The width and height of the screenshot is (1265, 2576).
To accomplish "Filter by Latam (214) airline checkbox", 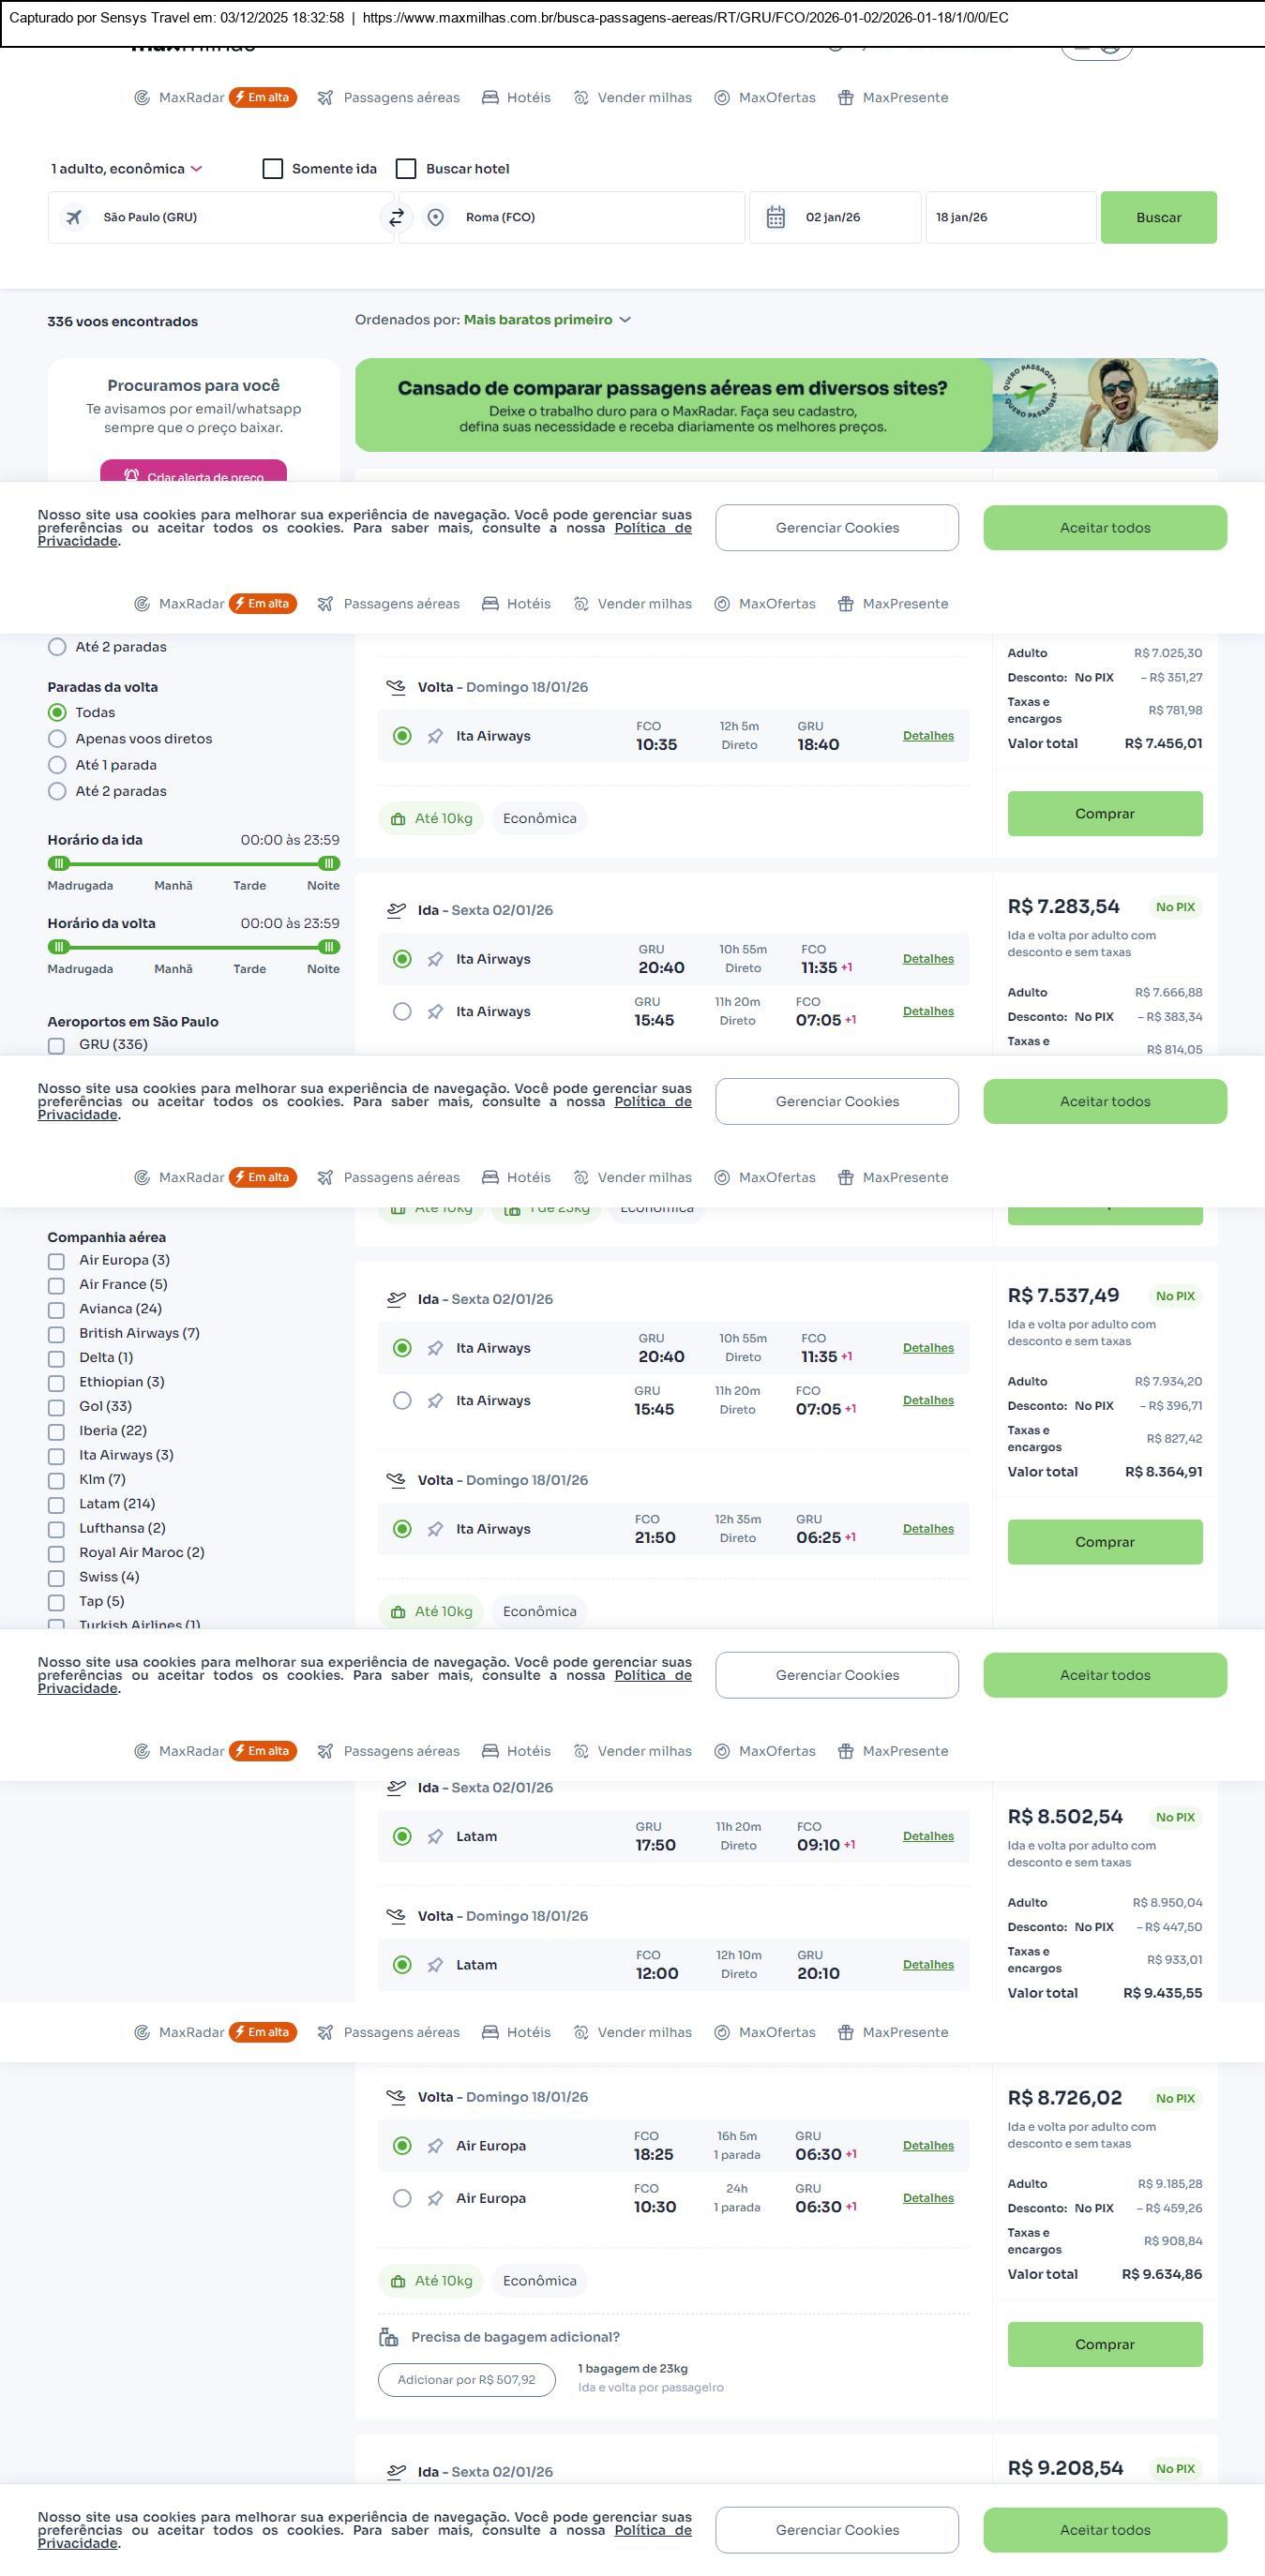I will click(x=57, y=1505).
